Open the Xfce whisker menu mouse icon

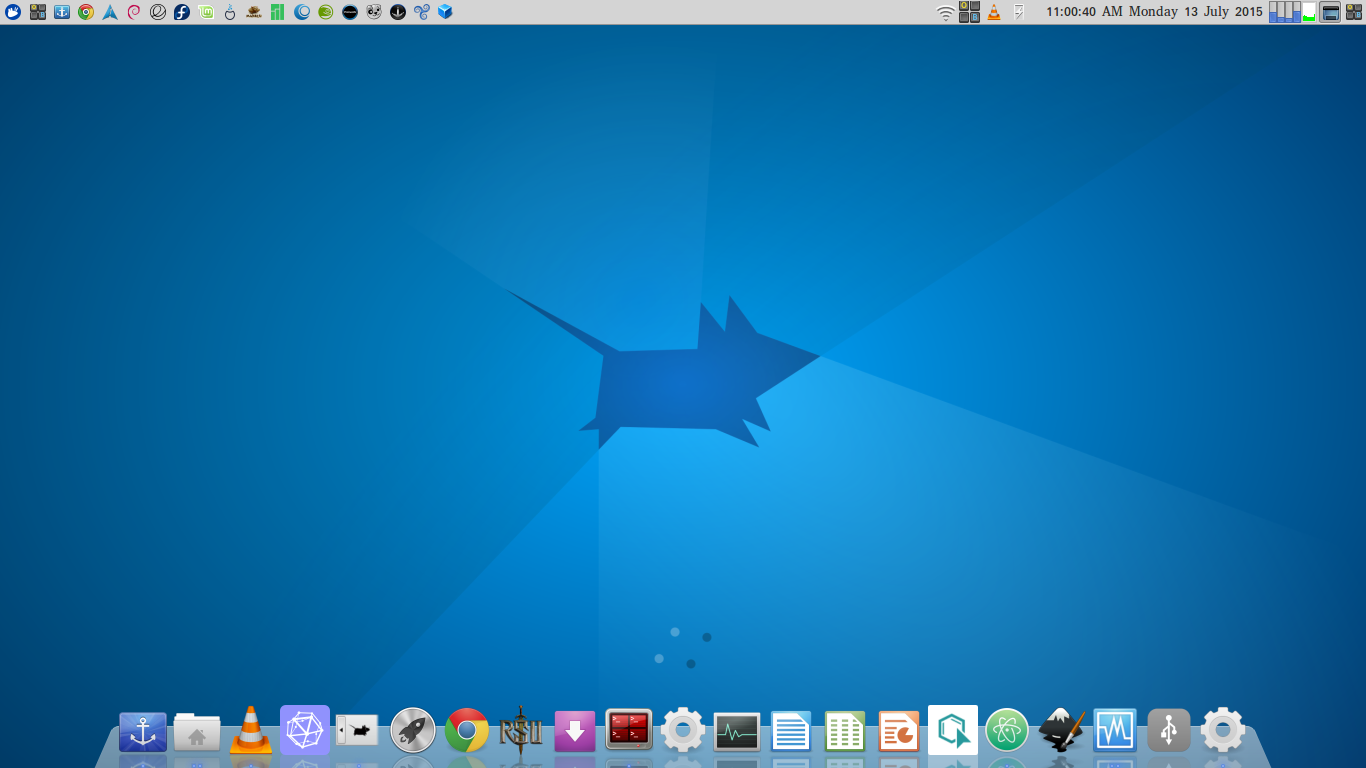tap(13, 12)
